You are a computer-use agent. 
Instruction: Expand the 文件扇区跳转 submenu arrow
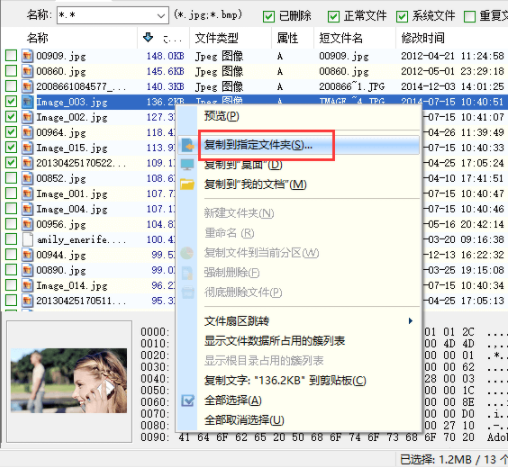click(x=411, y=321)
